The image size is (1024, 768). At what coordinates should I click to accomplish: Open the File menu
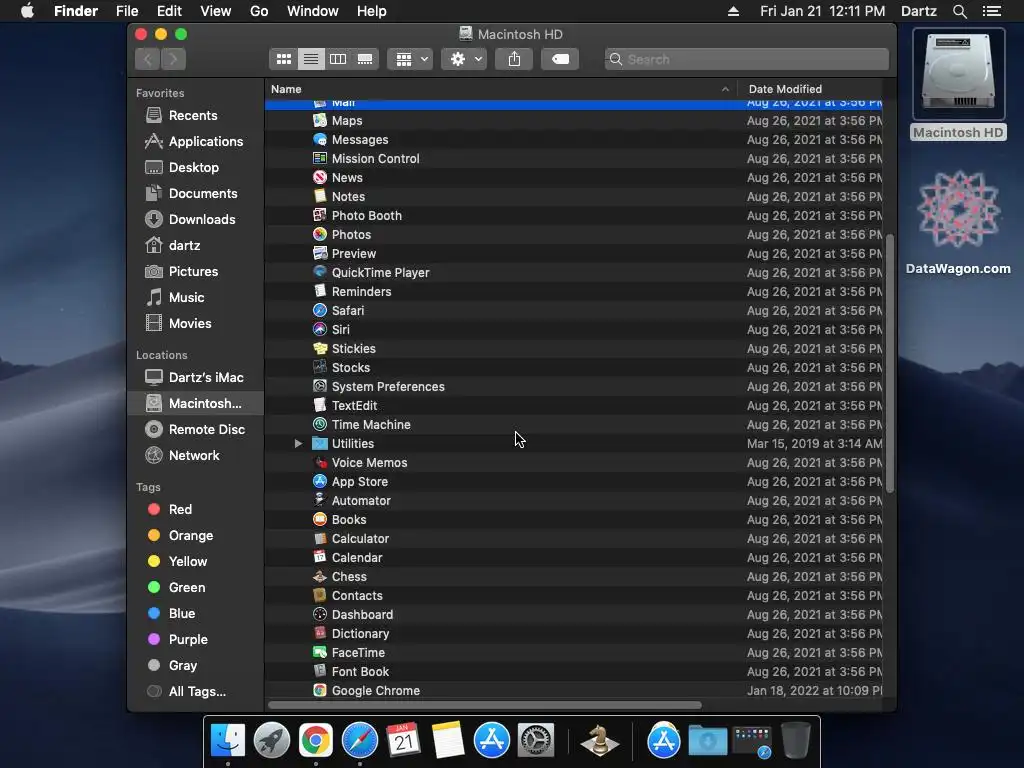tap(127, 11)
